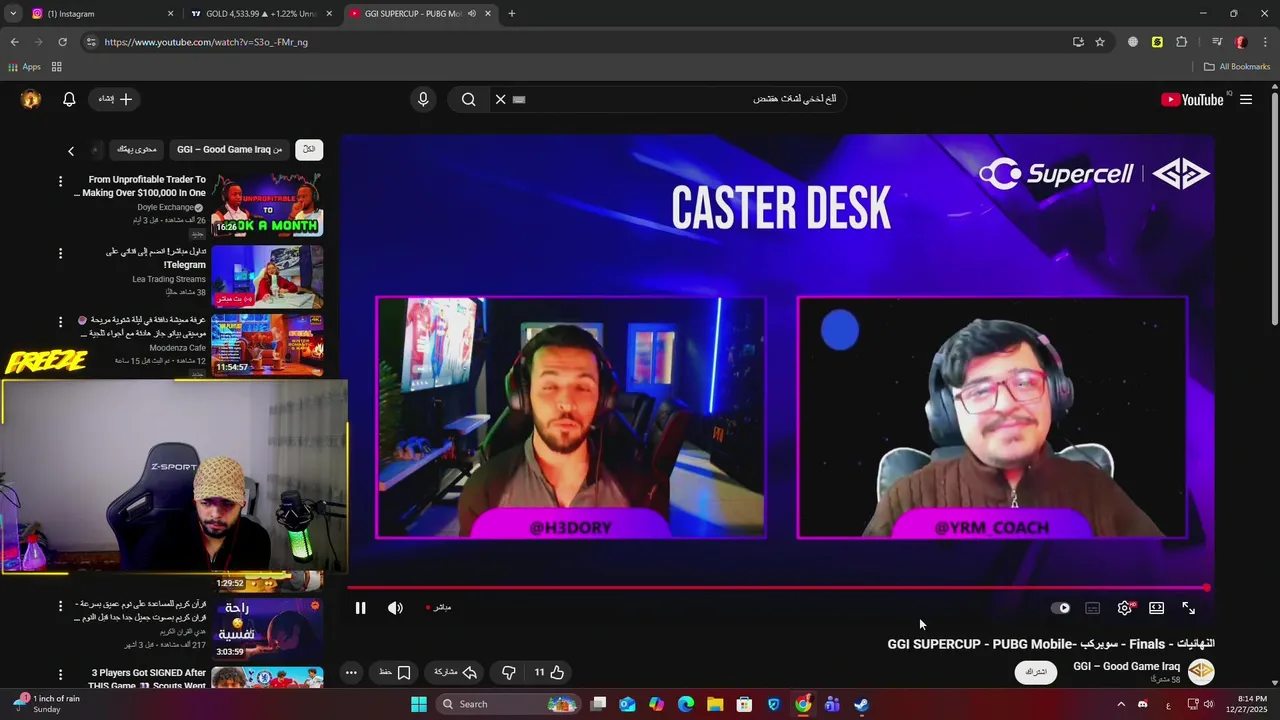Click the red live progress bar
Screen dimensions: 1280x720
click(778, 588)
